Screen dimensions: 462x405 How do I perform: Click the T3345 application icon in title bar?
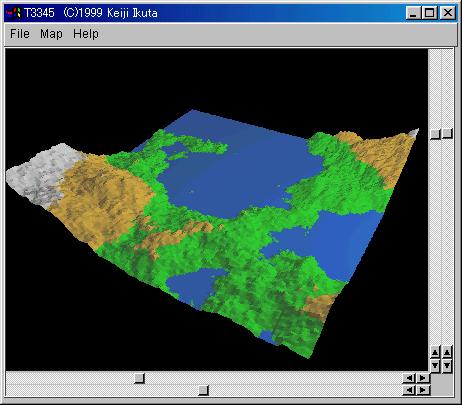(13, 13)
